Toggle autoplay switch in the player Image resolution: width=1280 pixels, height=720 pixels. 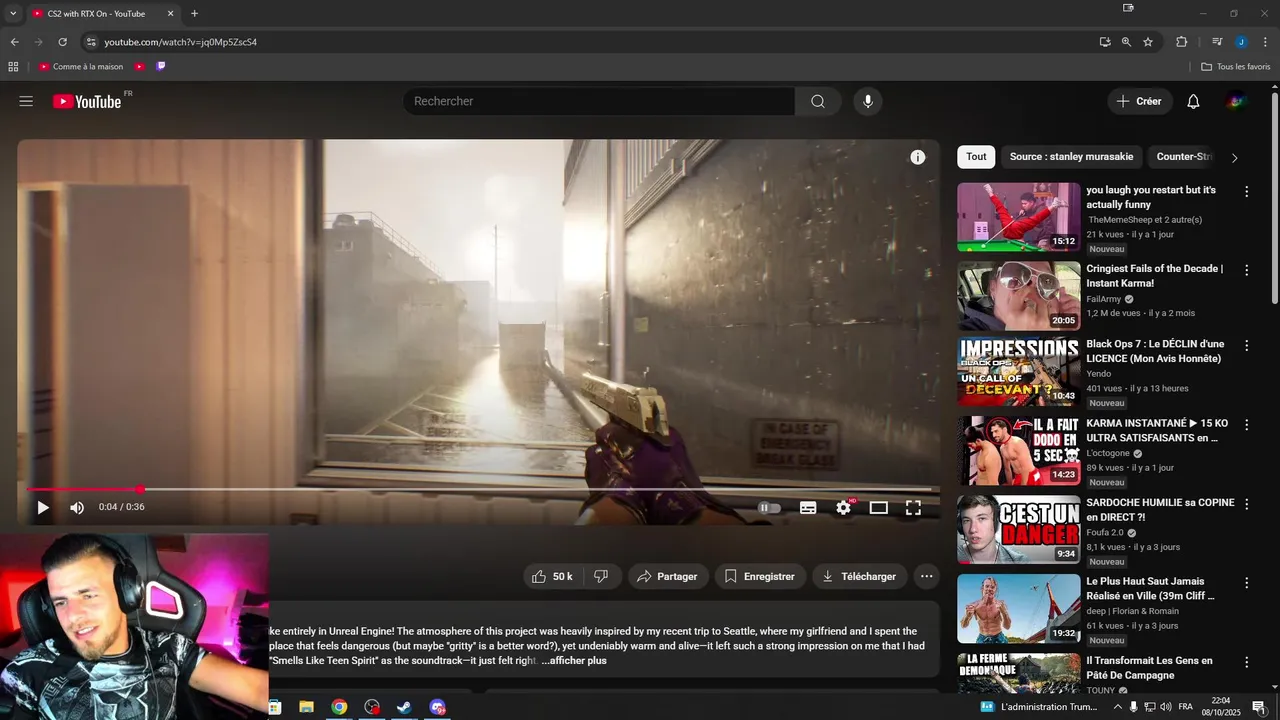[769, 508]
